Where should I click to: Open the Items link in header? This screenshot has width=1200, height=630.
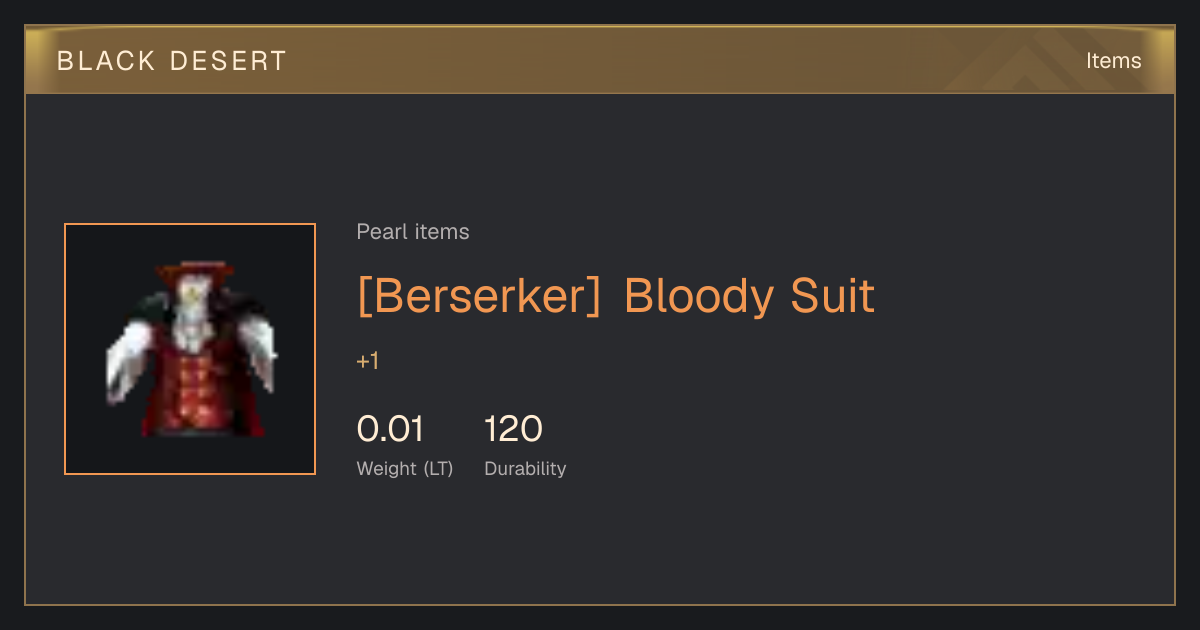click(x=1113, y=61)
